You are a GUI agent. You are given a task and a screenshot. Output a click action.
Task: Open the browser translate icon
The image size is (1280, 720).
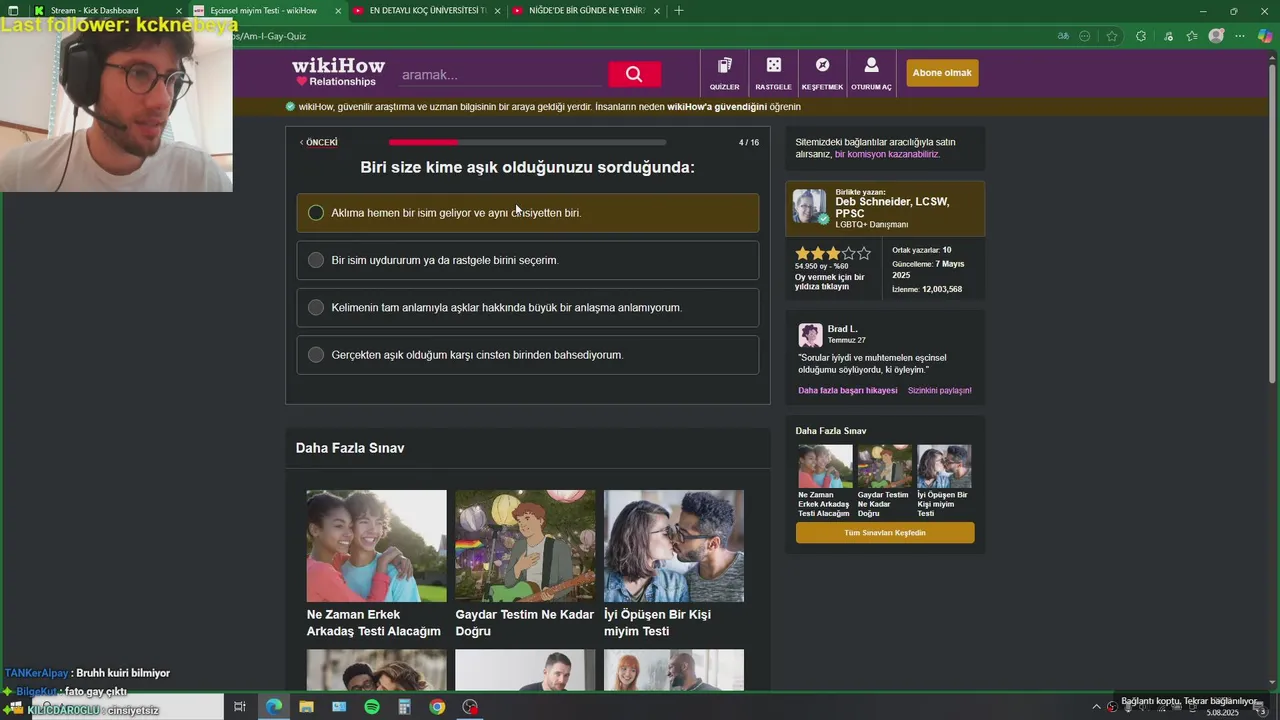point(1063,36)
